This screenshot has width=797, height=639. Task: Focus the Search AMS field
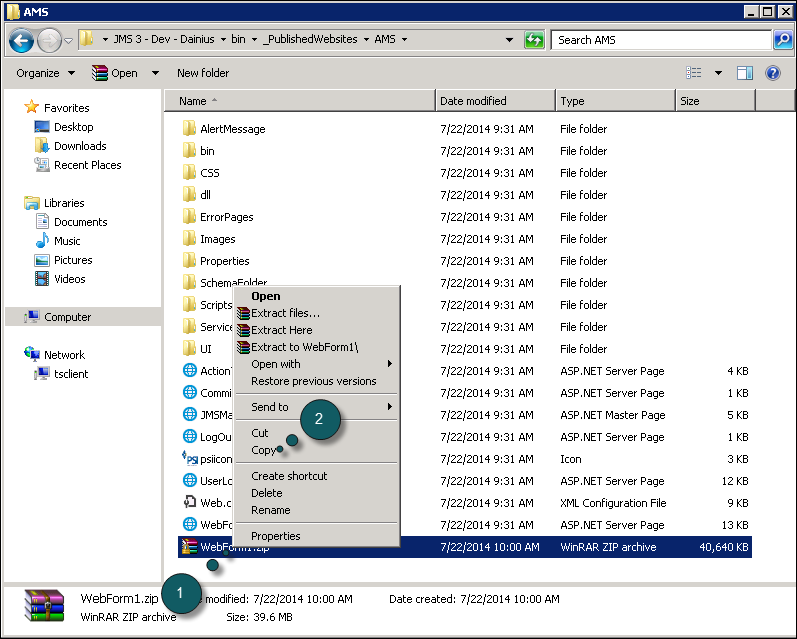(661, 40)
